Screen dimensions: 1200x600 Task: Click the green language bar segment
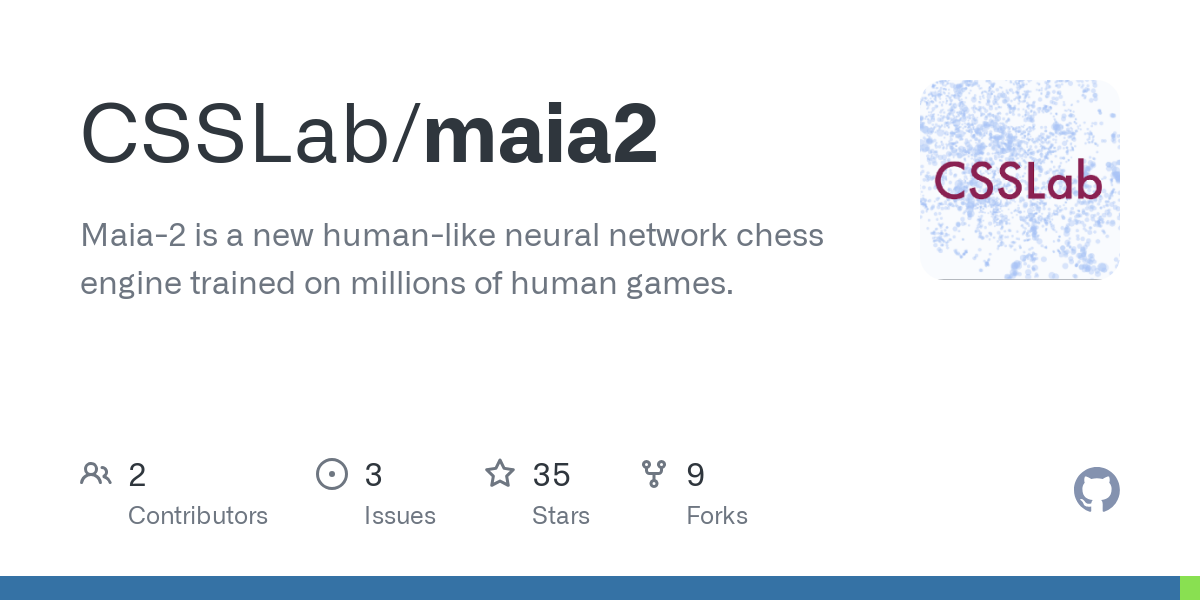coord(1190,588)
